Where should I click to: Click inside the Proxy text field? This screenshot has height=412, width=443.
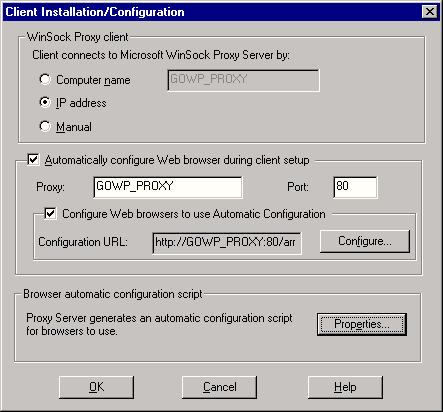point(168,187)
